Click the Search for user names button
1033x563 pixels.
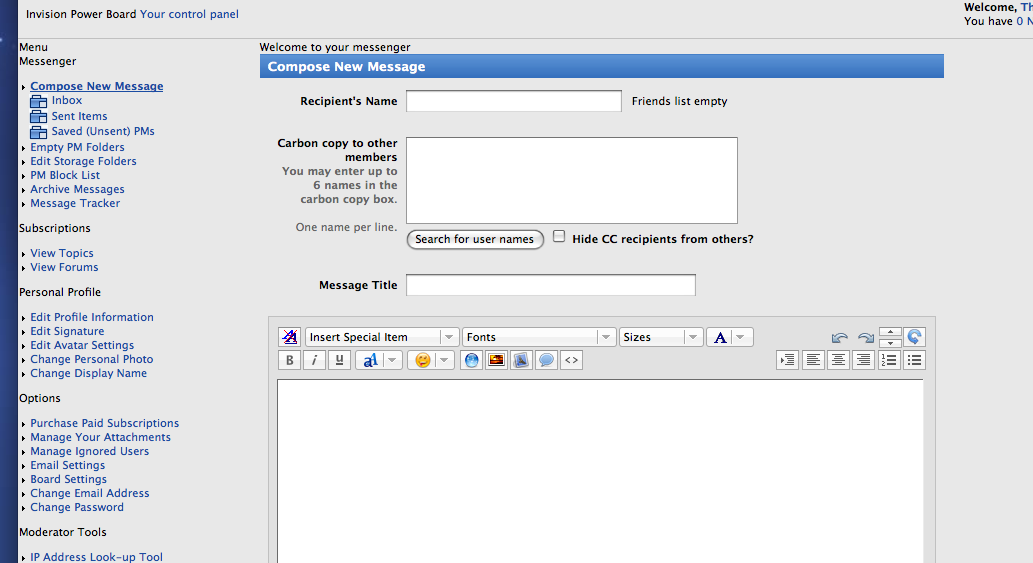475,239
